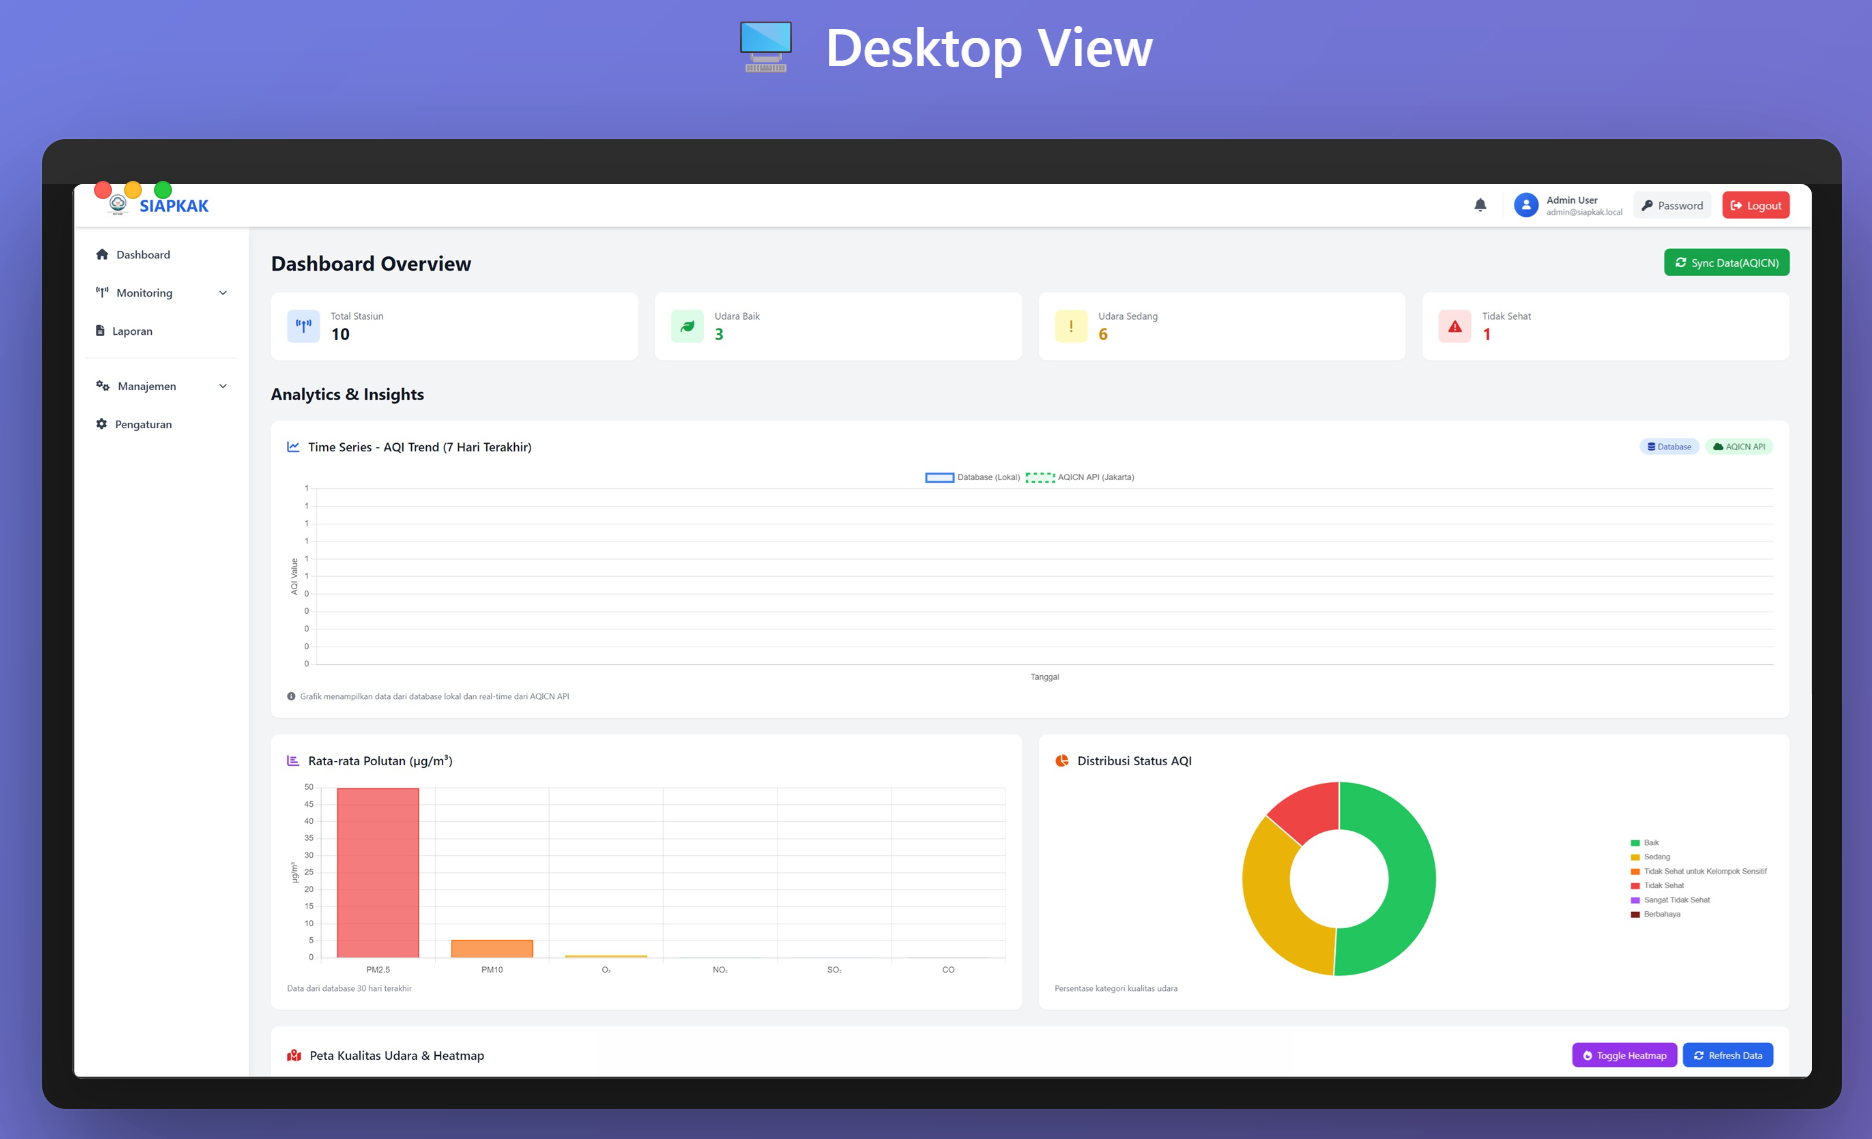Open the Pengaturan menu item
Screen dimensions: 1872x1139
point(161,424)
